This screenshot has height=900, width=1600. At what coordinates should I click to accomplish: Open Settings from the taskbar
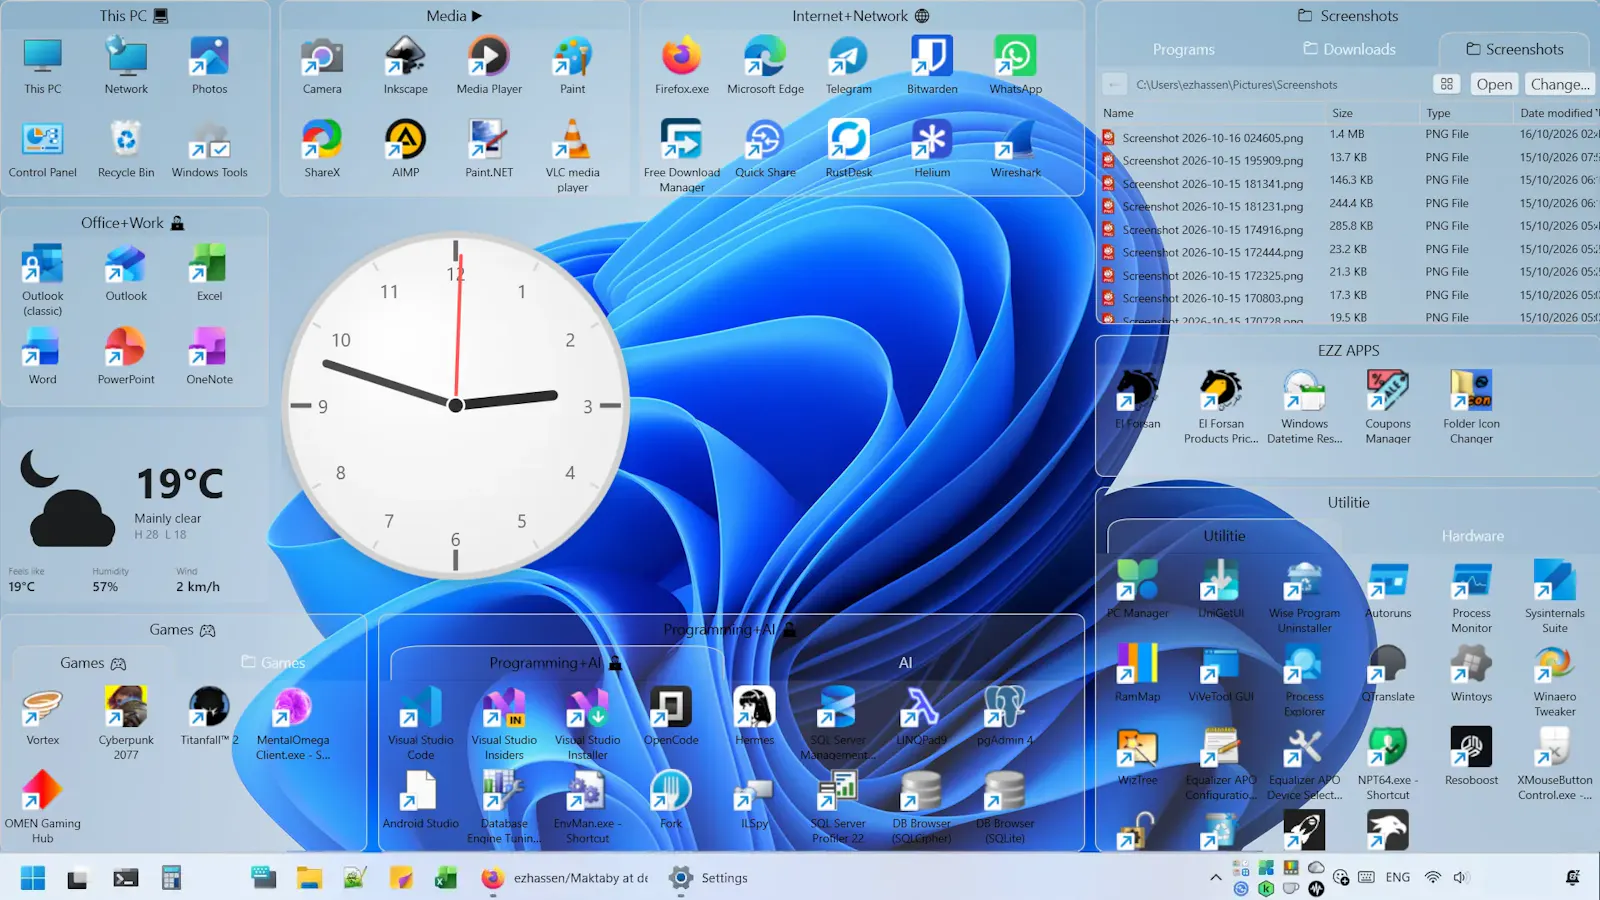710,878
